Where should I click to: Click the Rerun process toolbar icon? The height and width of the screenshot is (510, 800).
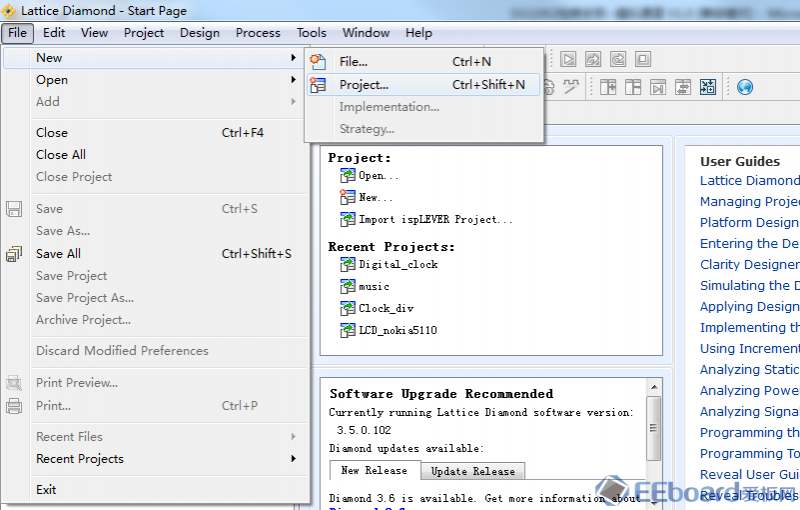pyautogui.click(x=593, y=59)
